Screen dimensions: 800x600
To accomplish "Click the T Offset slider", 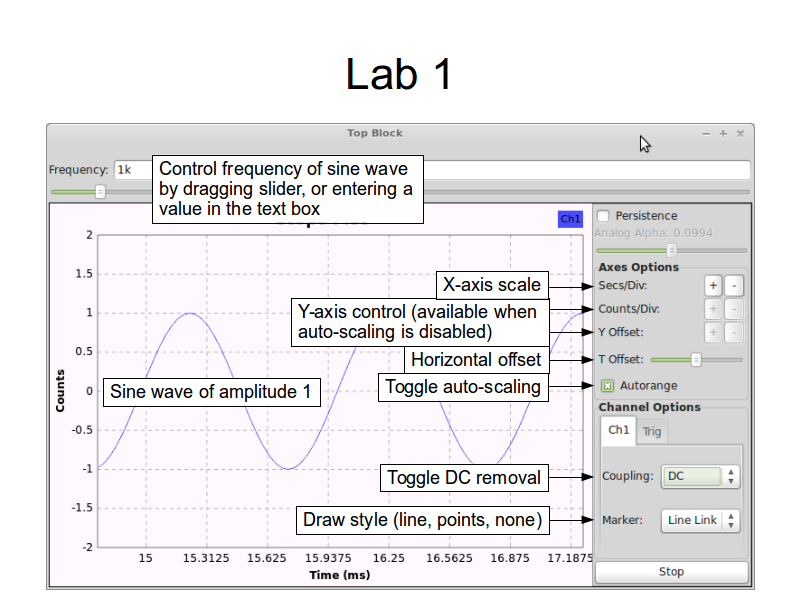I will pyautogui.click(x=696, y=359).
